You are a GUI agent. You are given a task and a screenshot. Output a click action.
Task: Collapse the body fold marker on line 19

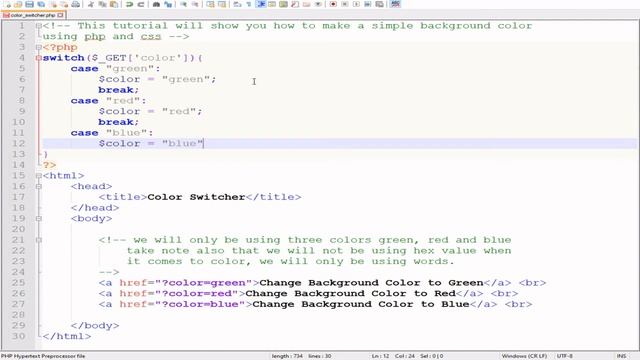pos(38,219)
